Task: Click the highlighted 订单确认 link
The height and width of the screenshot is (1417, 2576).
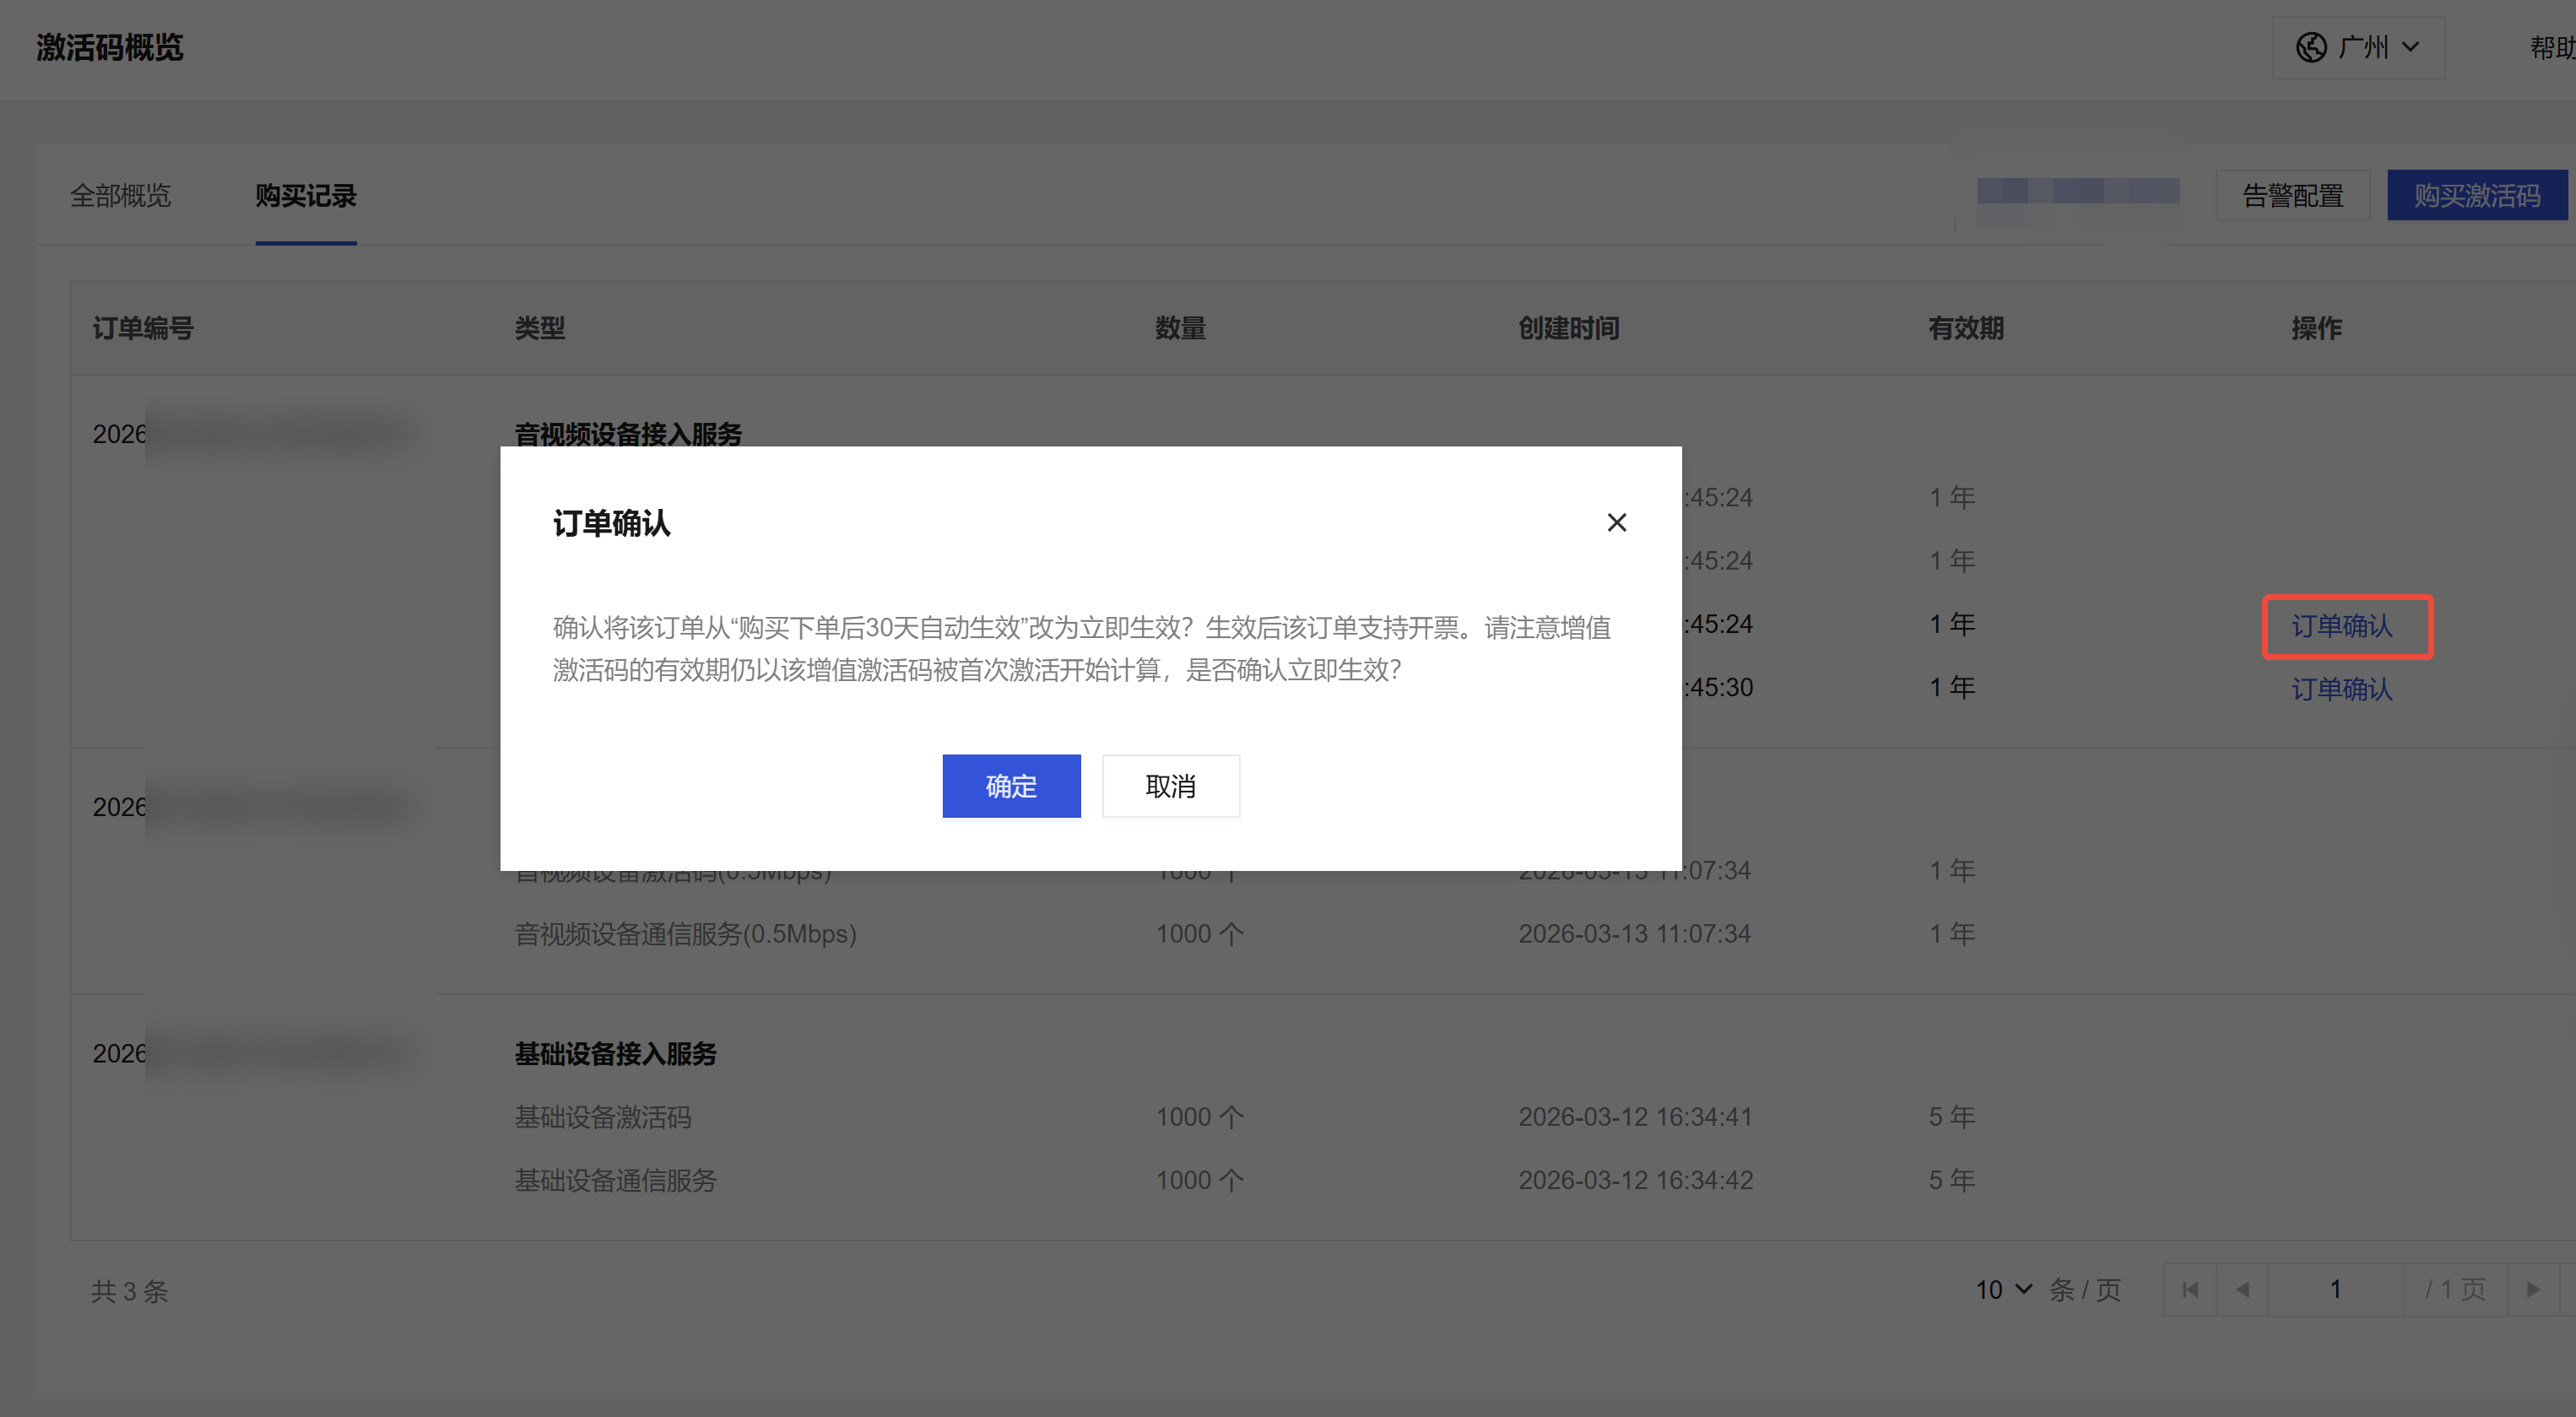Action: click(x=2341, y=626)
